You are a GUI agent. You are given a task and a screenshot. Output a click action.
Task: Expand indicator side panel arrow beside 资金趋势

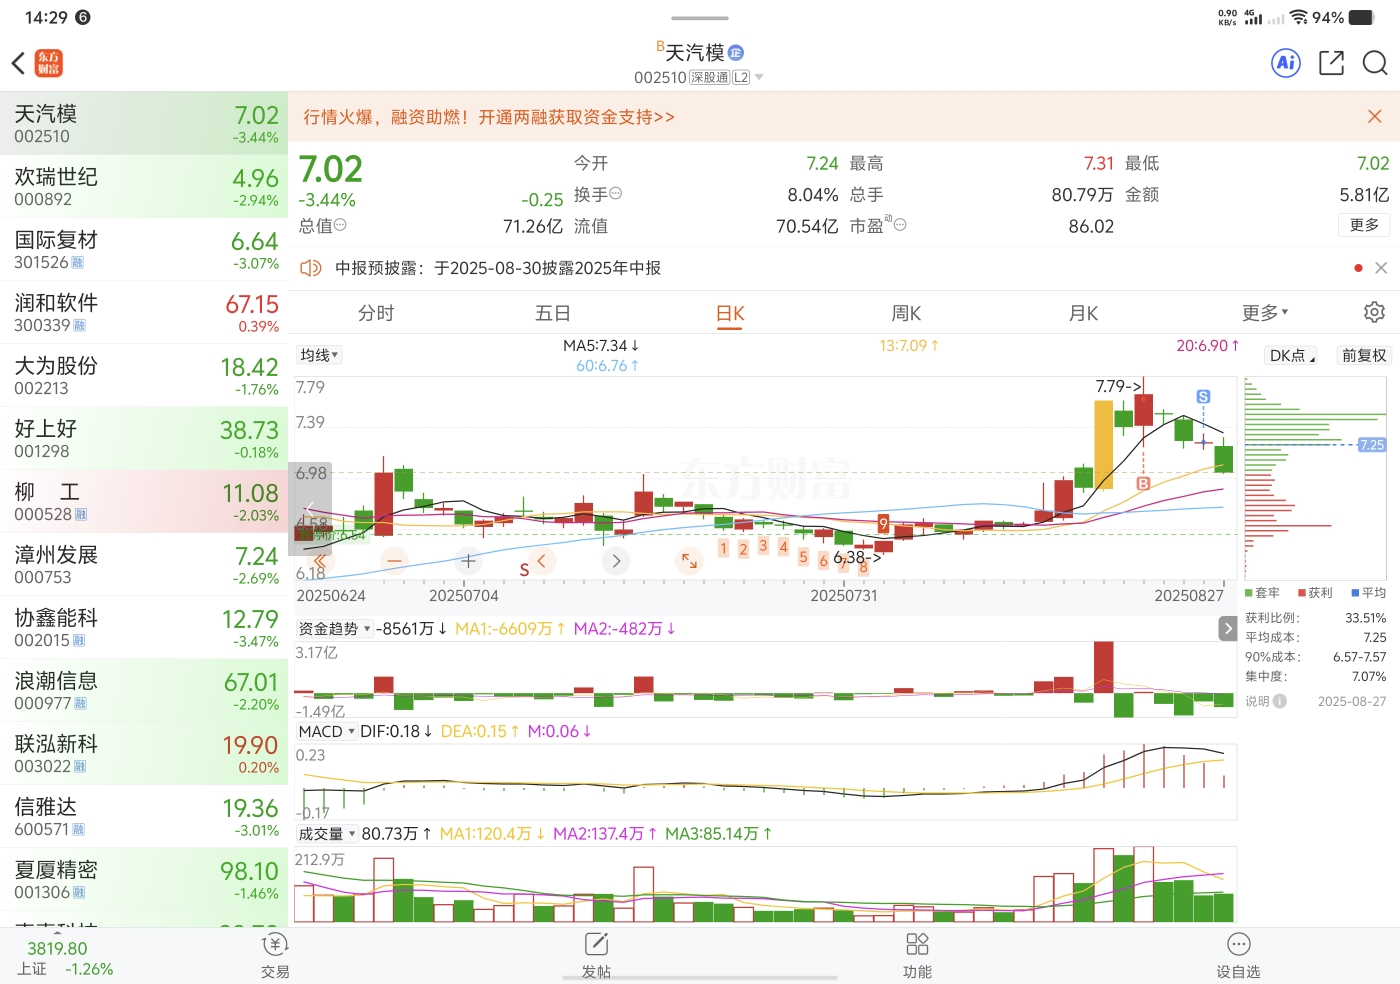point(1227,628)
